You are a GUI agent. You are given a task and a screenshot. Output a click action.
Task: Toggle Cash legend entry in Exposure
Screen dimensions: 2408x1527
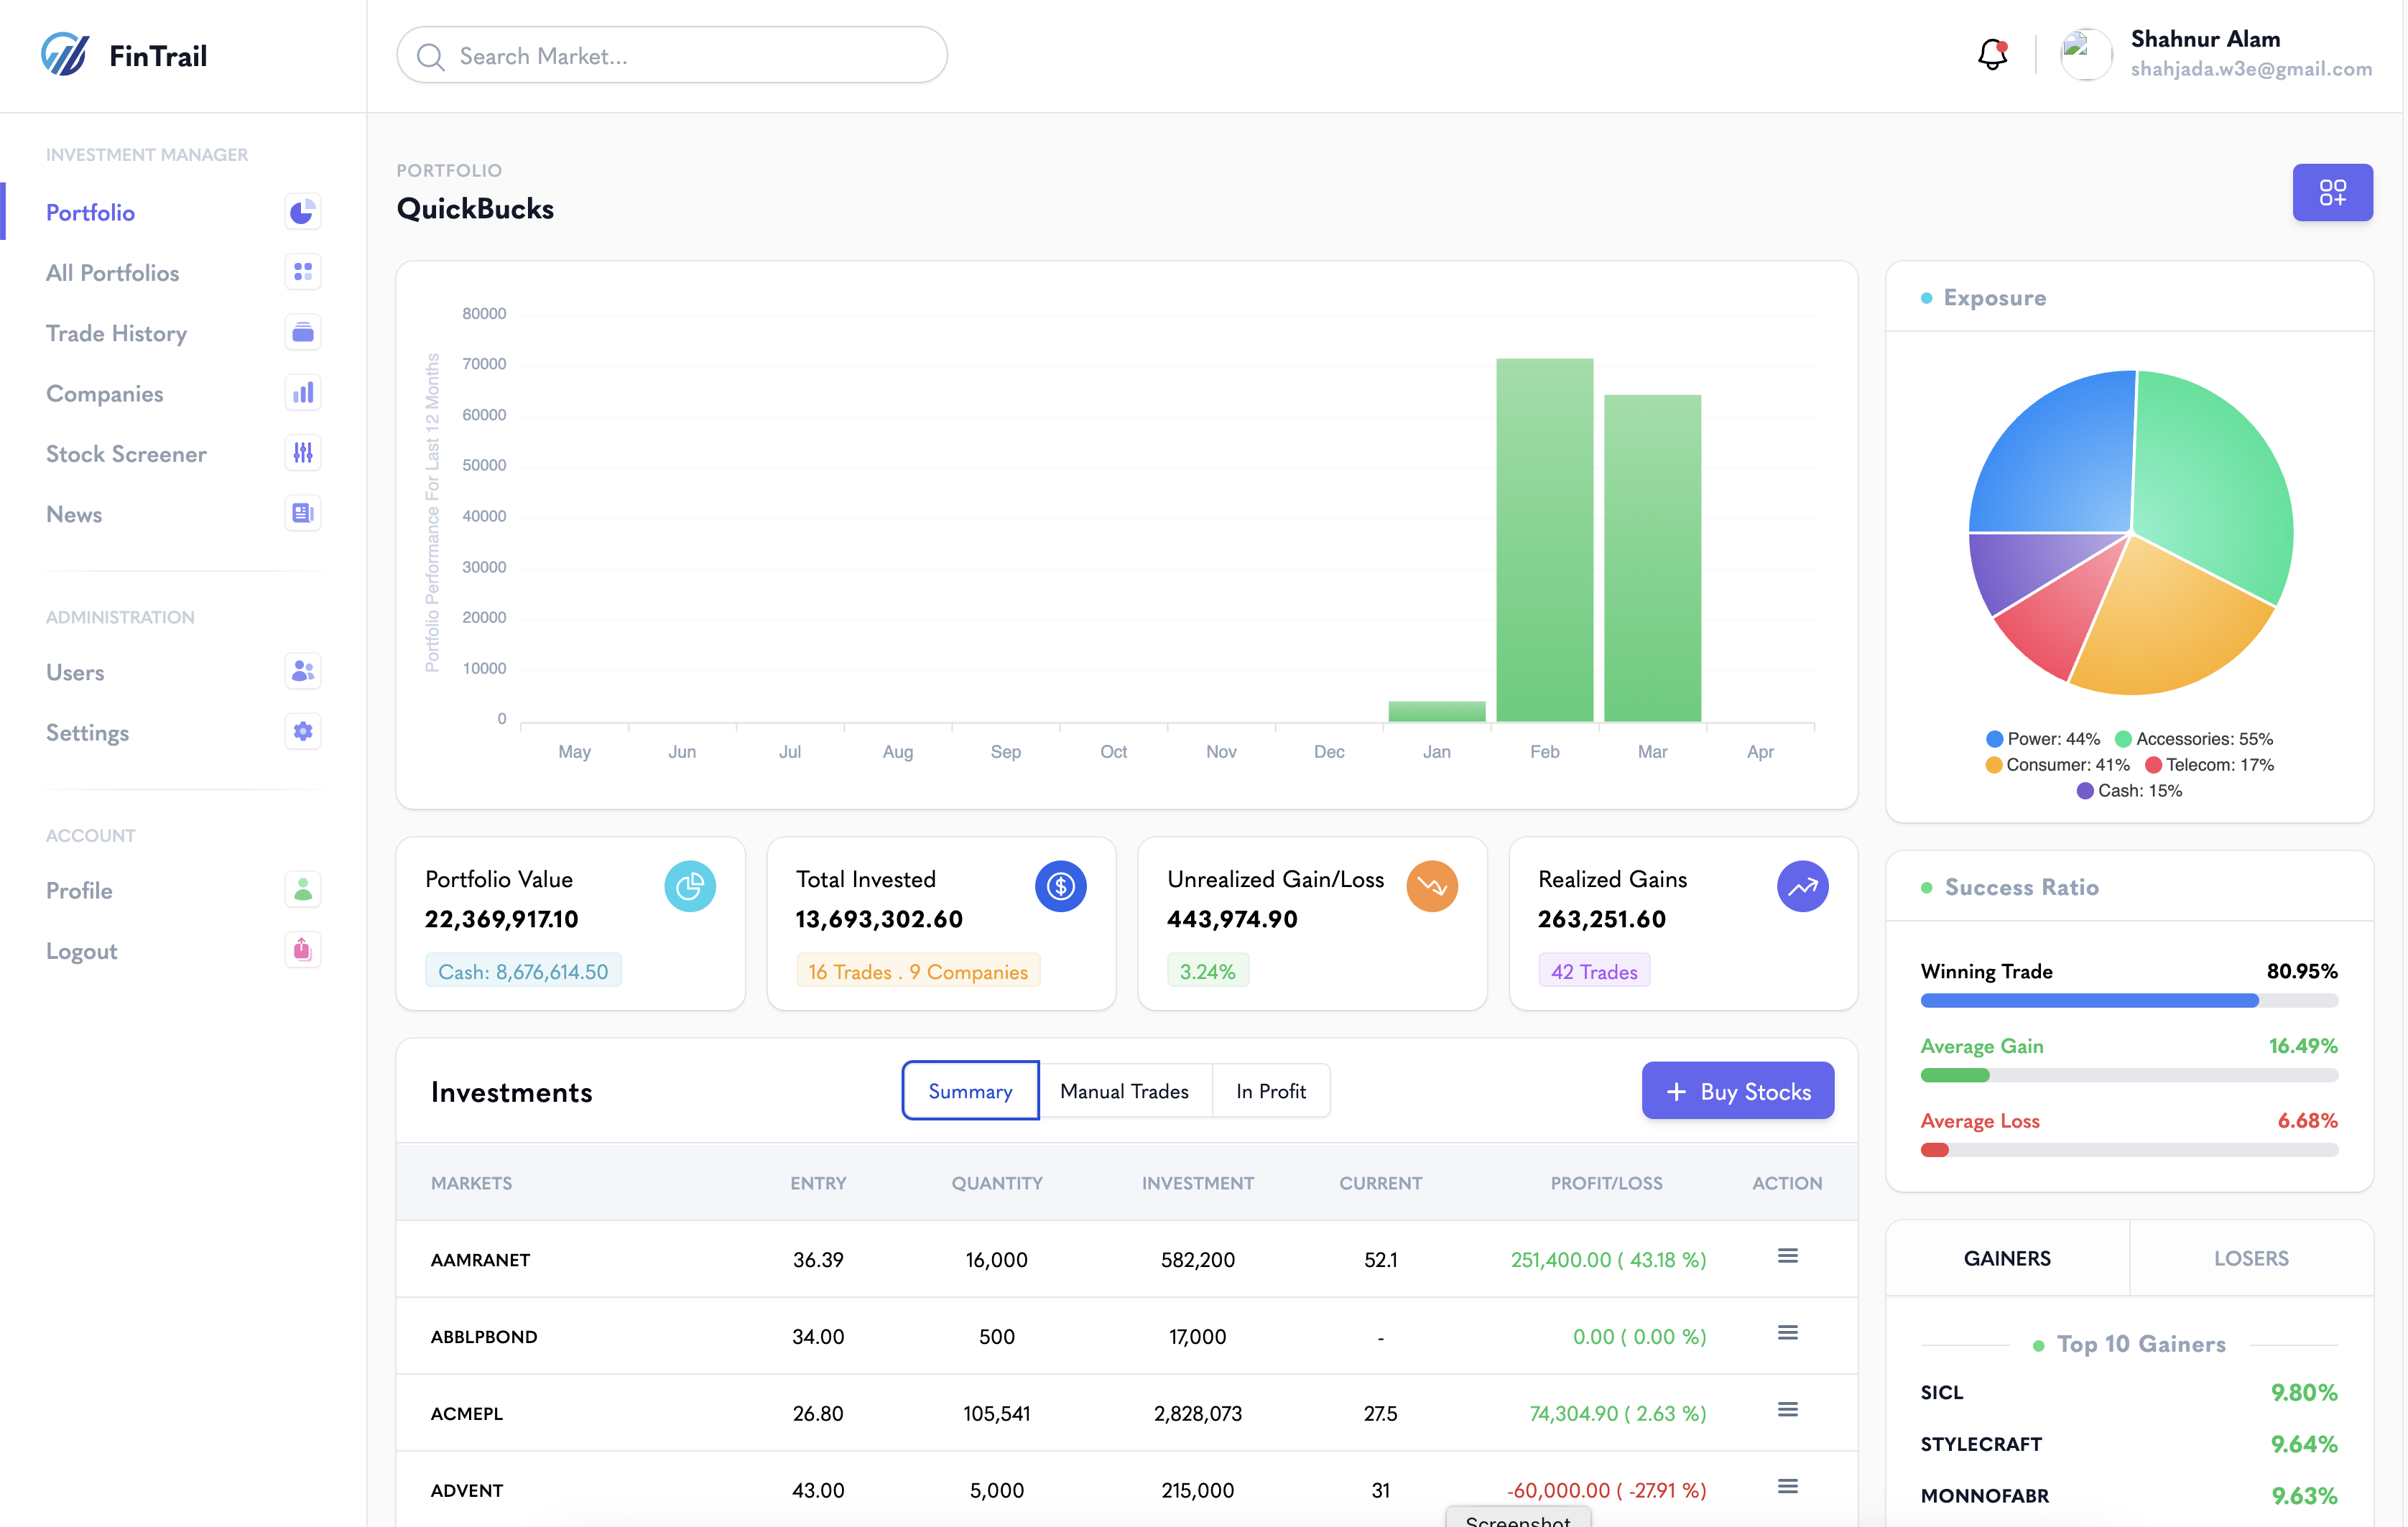click(x=2130, y=791)
